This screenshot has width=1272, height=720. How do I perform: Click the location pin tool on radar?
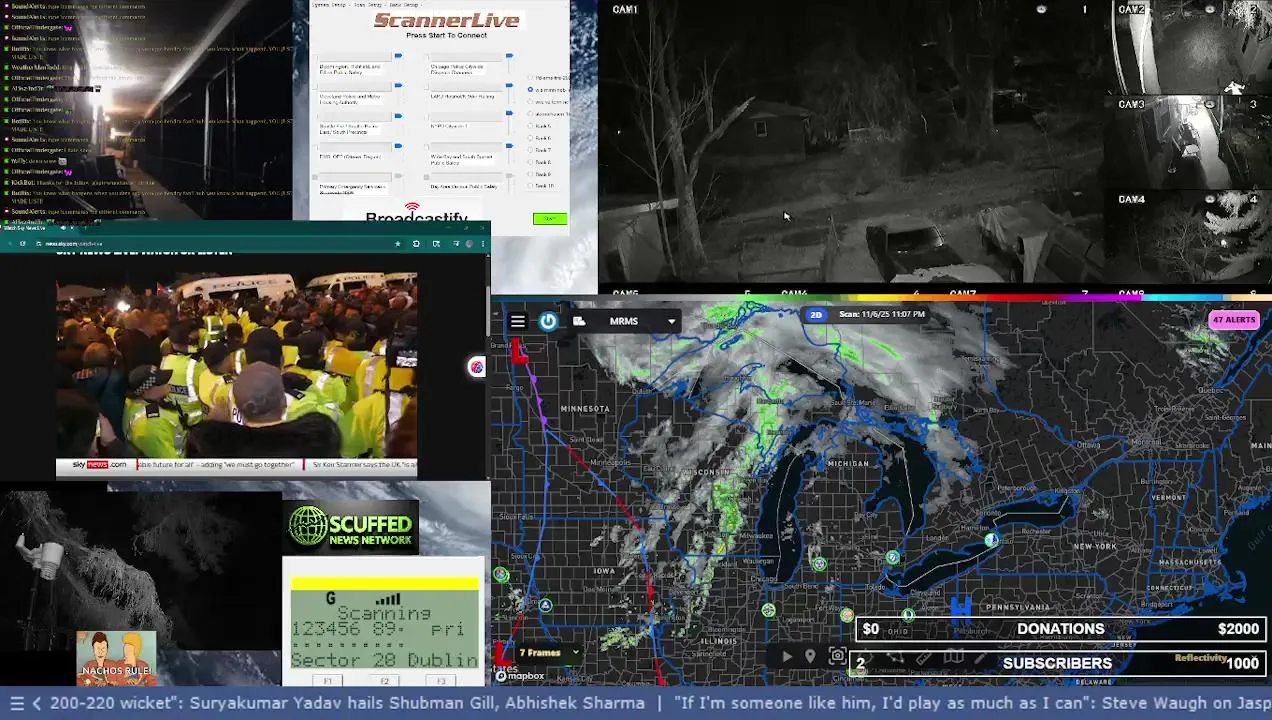click(x=810, y=656)
